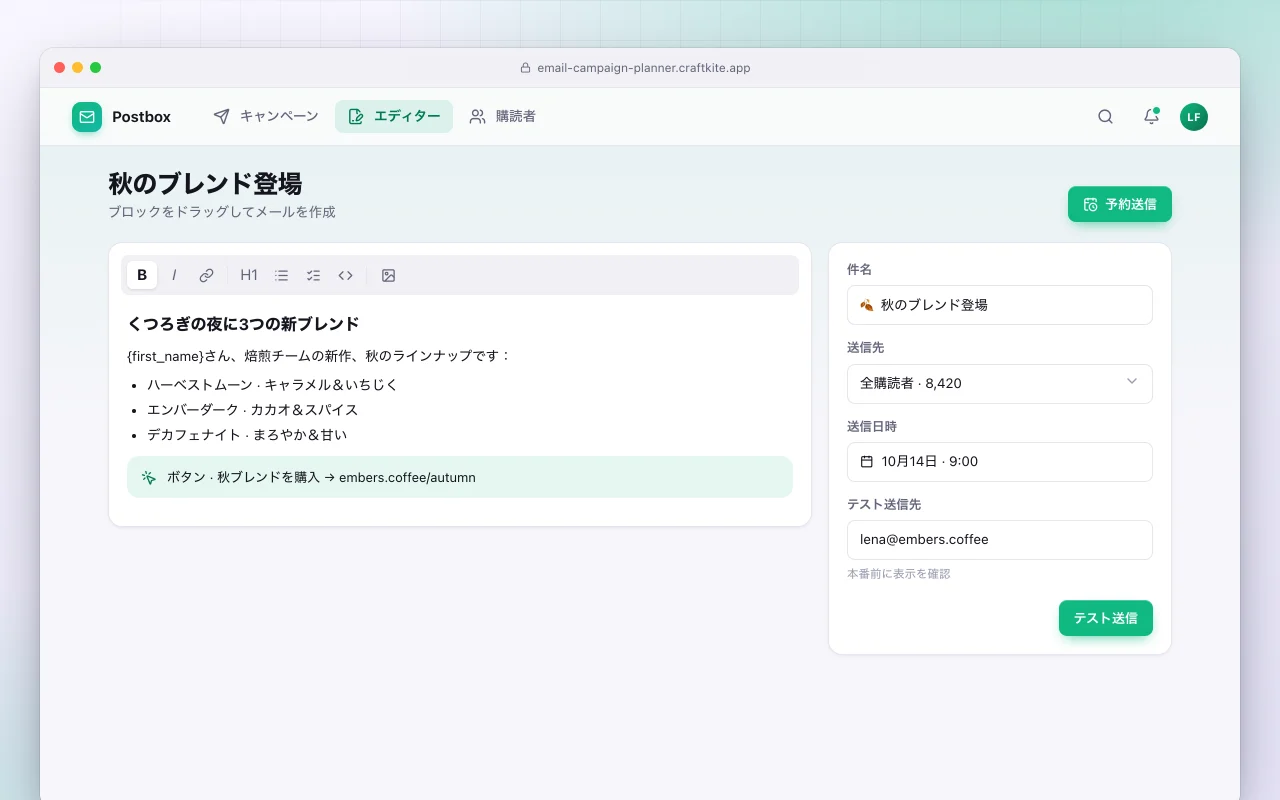Image resolution: width=1280 pixels, height=800 pixels.
Task: Click the テスト送信 button
Action: click(x=1106, y=618)
